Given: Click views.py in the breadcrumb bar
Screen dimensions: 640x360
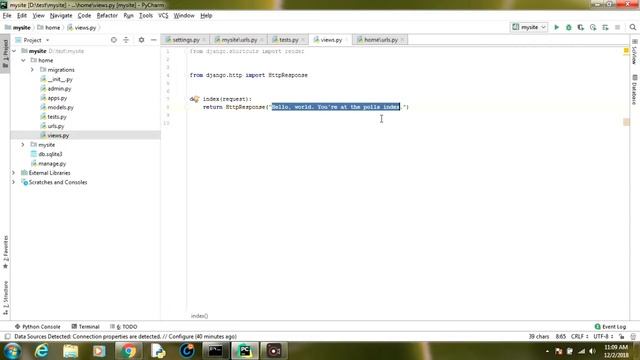Looking at the screenshot, I should pyautogui.click(x=82, y=28).
